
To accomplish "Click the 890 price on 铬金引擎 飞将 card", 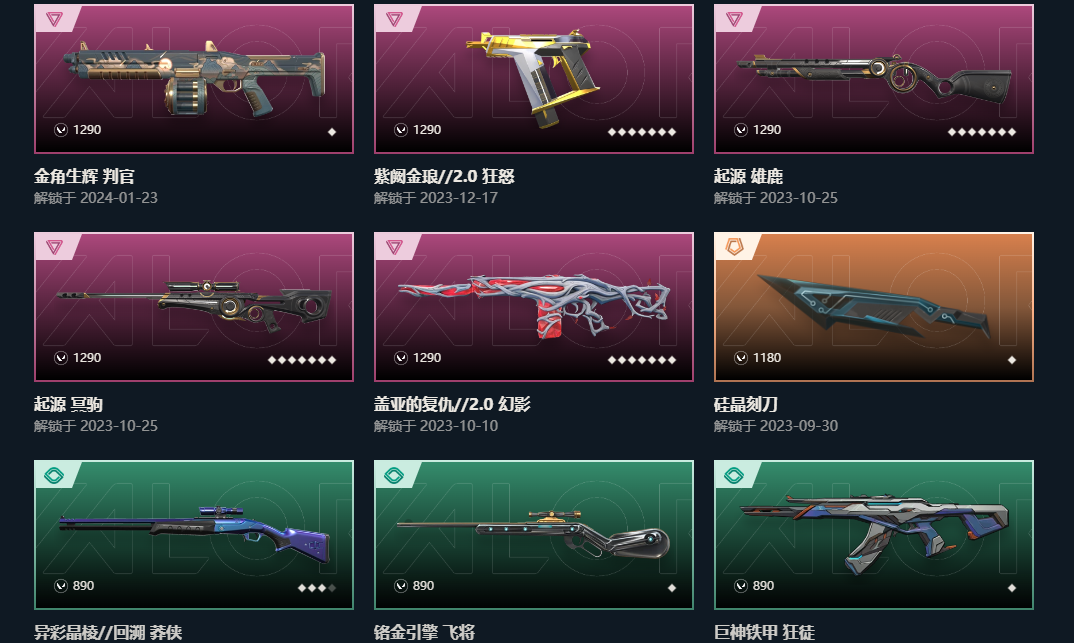I will pyautogui.click(x=423, y=585).
